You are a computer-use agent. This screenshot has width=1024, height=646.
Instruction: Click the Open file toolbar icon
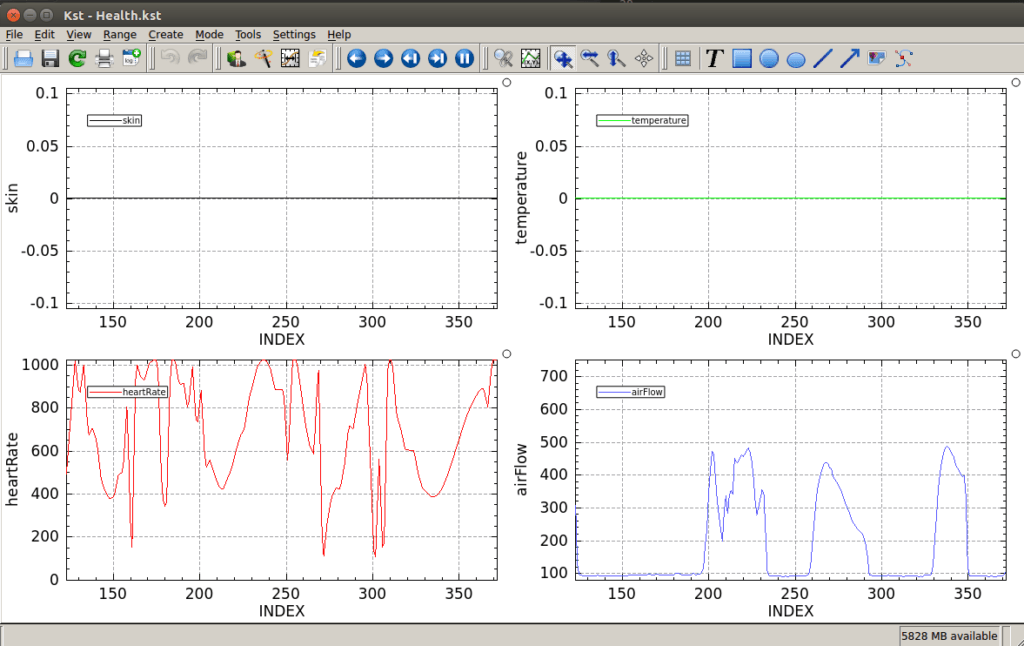tap(23, 59)
